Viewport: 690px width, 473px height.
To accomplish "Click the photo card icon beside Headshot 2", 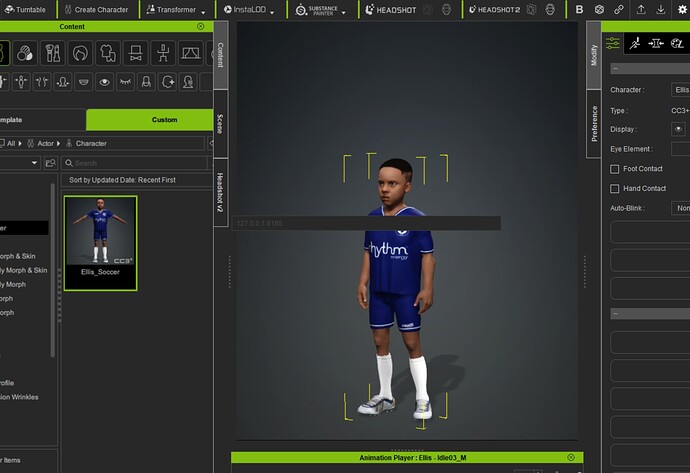I will (532, 9).
